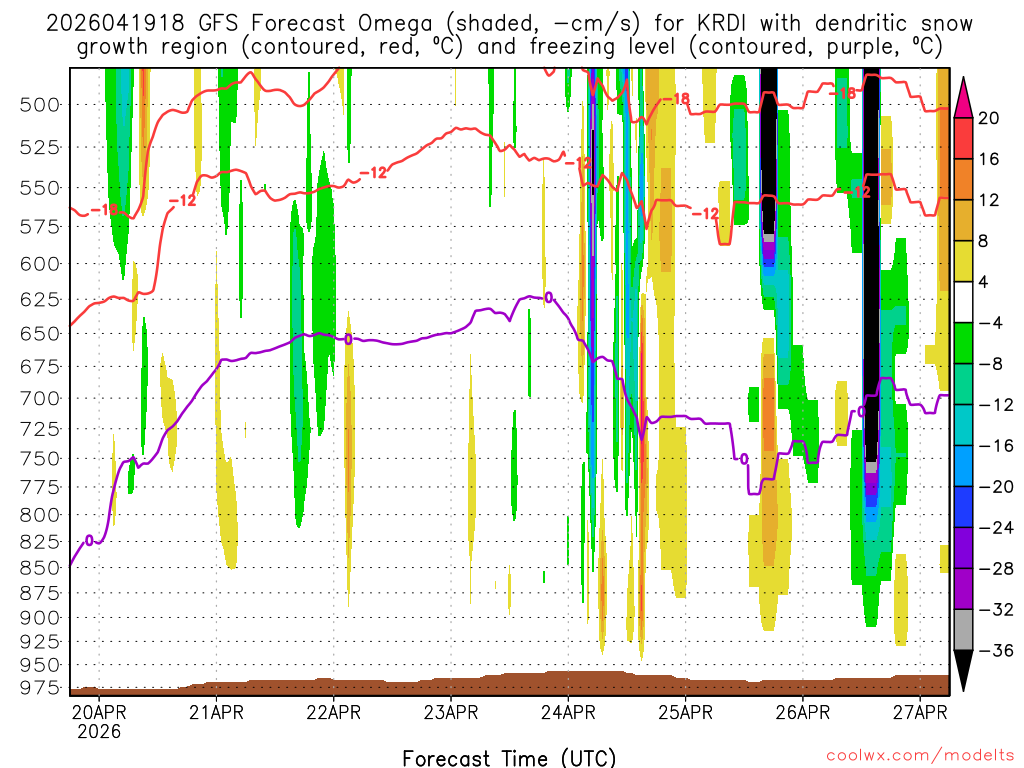Click the coolwx.com/modelts link text
The width and height of the screenshot is (1024, 768).
click(x=920, y=755)
